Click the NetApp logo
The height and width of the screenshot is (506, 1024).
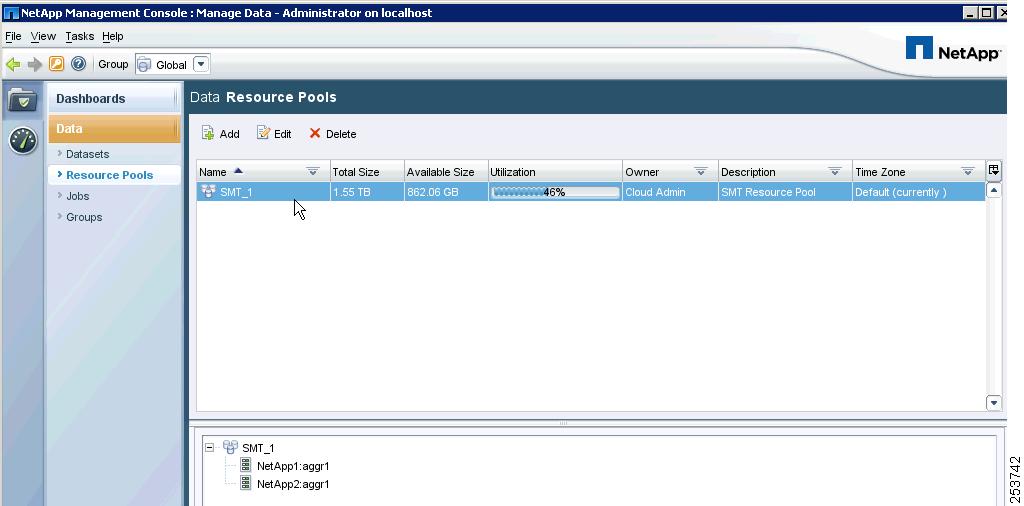953,49
